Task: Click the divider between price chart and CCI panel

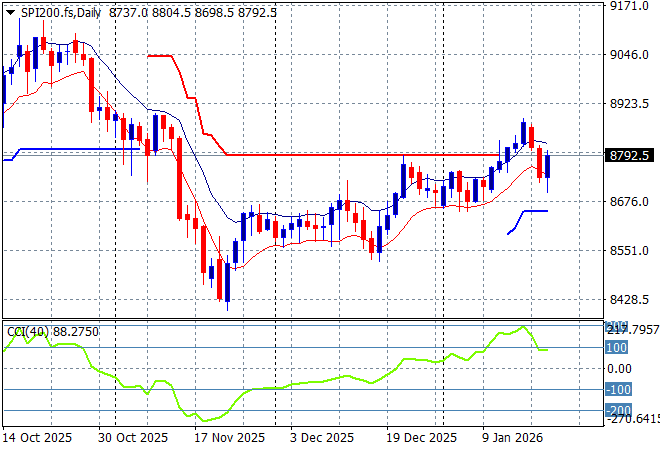Action: (300, 320)
